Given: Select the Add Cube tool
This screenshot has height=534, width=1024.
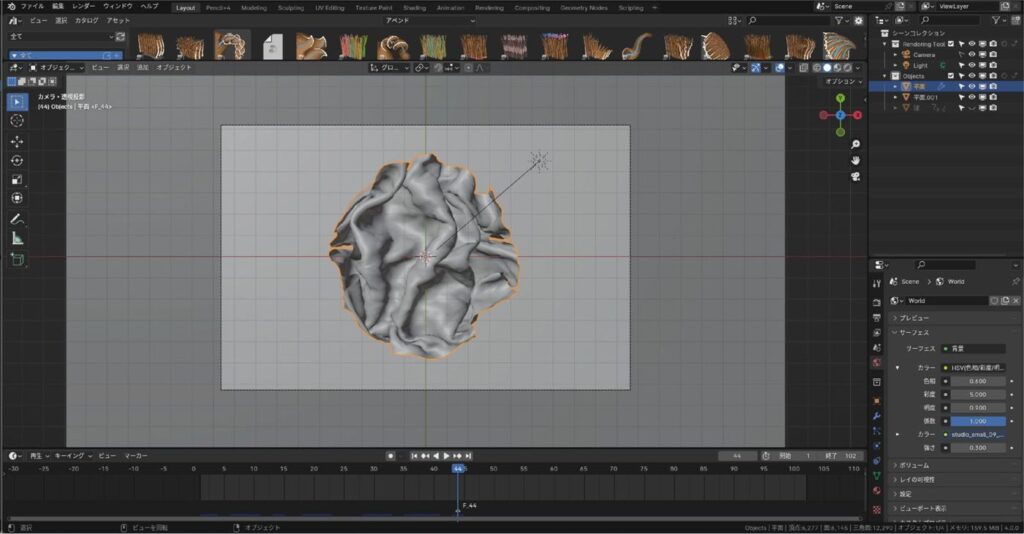Looking at the screenshot, I should coord(17,259).
